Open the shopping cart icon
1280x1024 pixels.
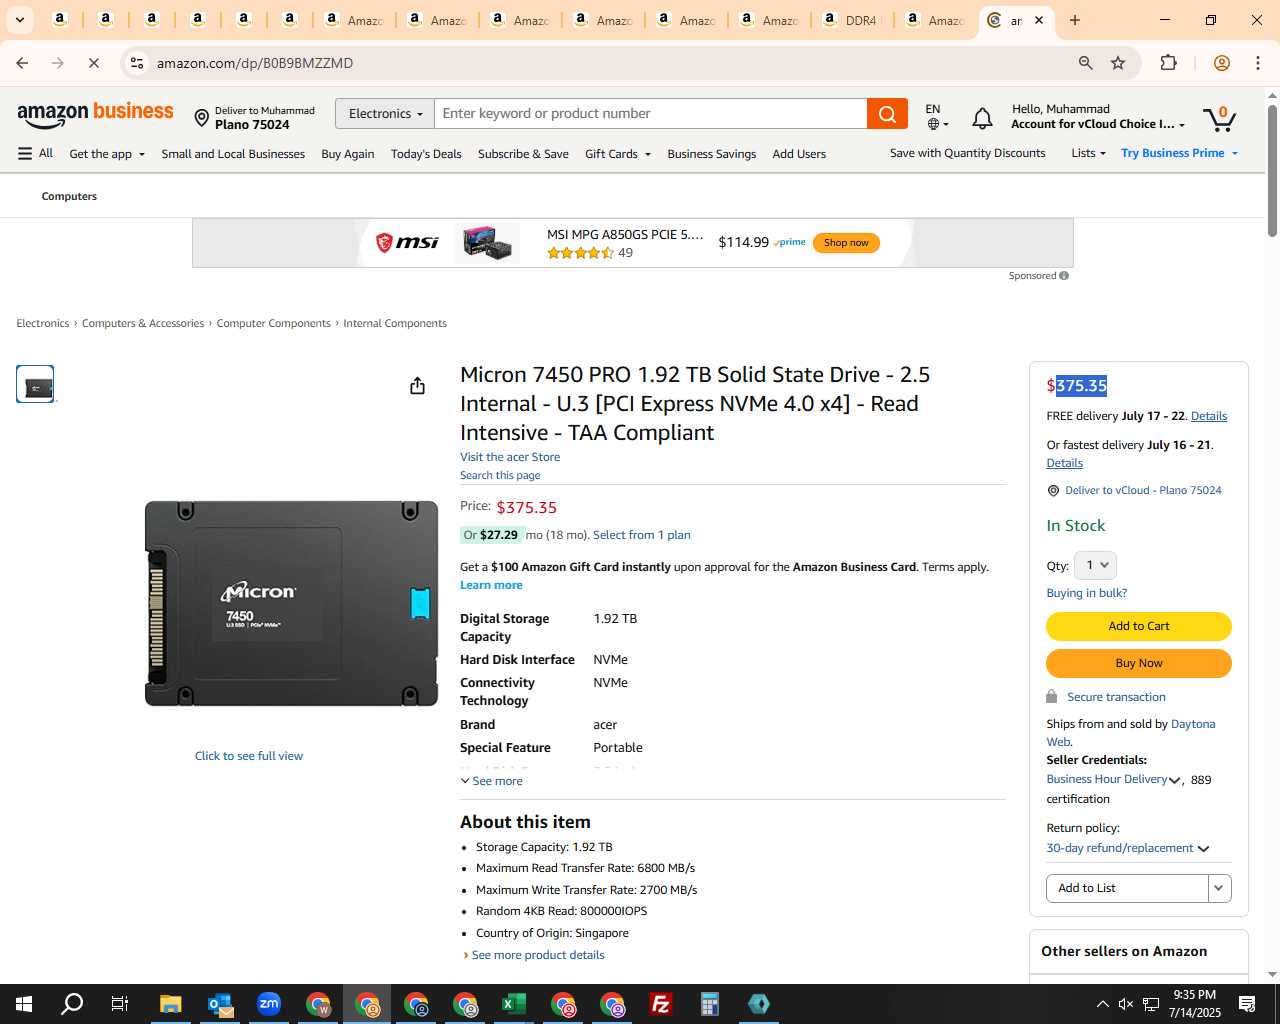(x=1219, y=118)
